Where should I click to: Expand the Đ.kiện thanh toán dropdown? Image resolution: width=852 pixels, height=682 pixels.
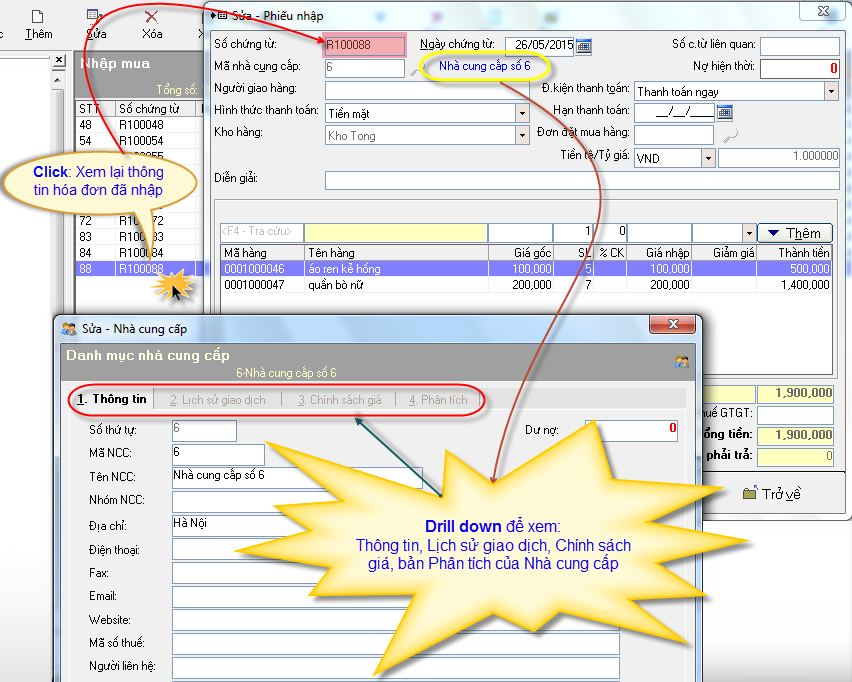pos(831,91)
